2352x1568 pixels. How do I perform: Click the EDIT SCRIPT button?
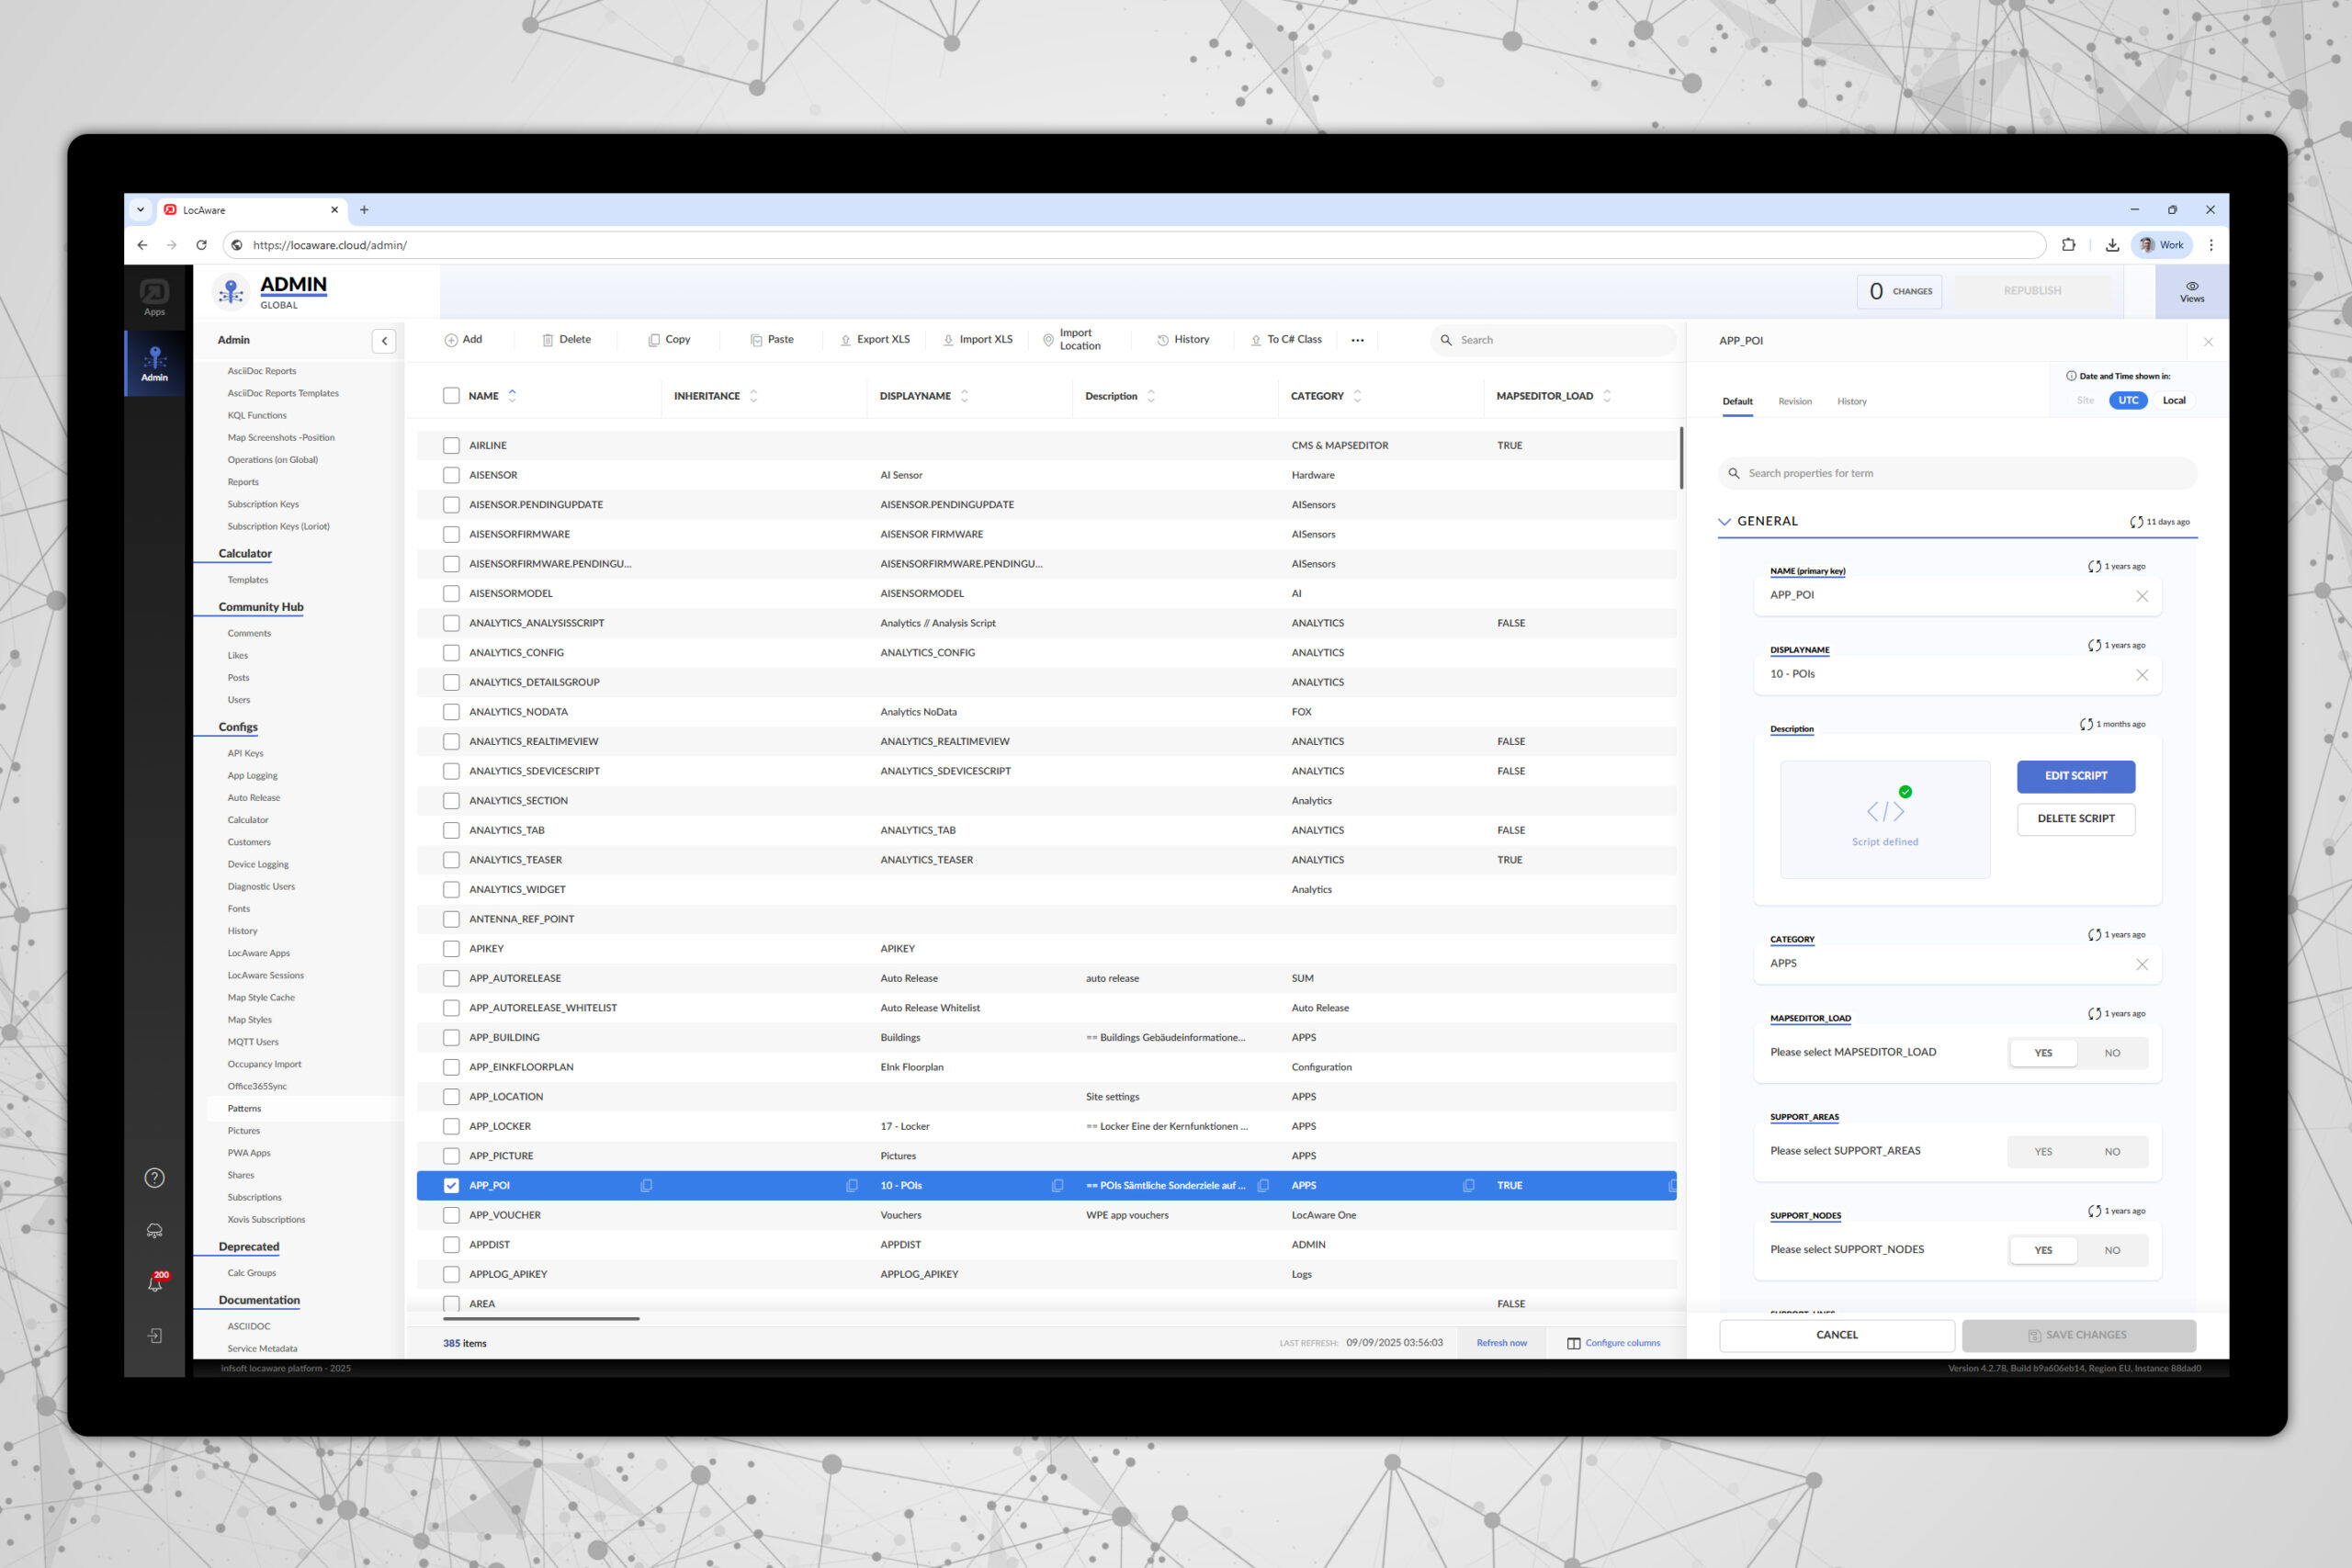(2075, 776)
